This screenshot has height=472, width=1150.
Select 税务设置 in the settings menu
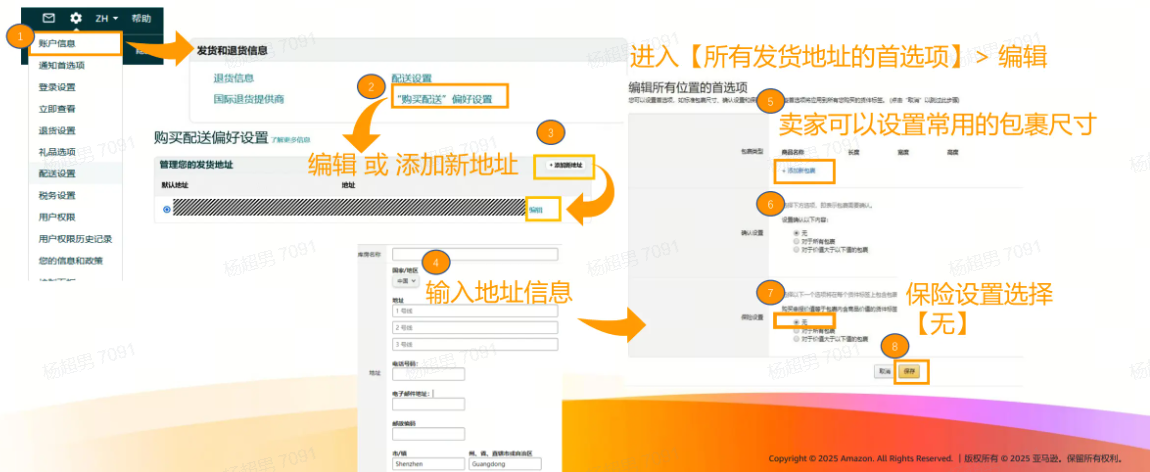click(57, 196)
